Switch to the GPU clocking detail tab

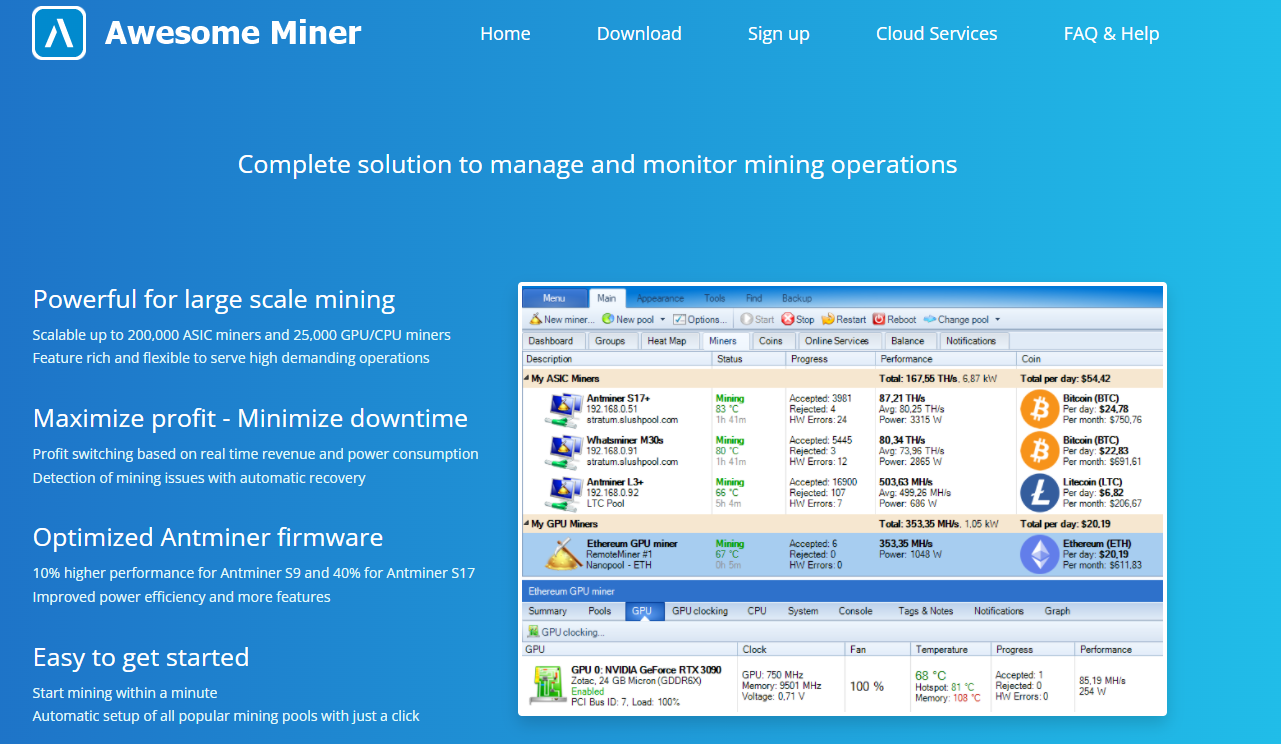click(x=700, y=611)
